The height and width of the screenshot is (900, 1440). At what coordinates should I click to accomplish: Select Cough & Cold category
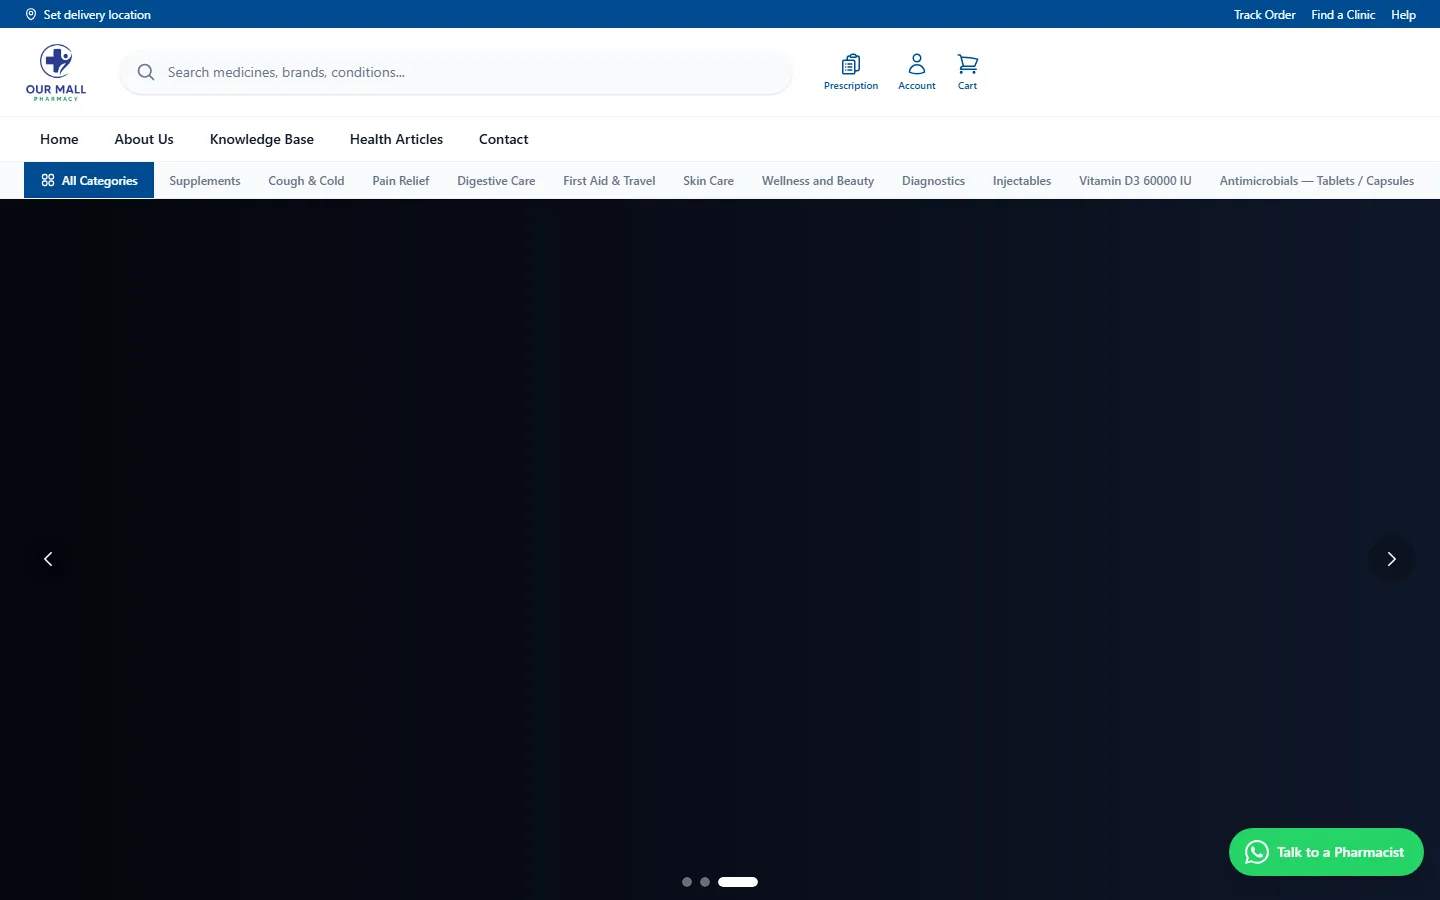click(306, 181)
